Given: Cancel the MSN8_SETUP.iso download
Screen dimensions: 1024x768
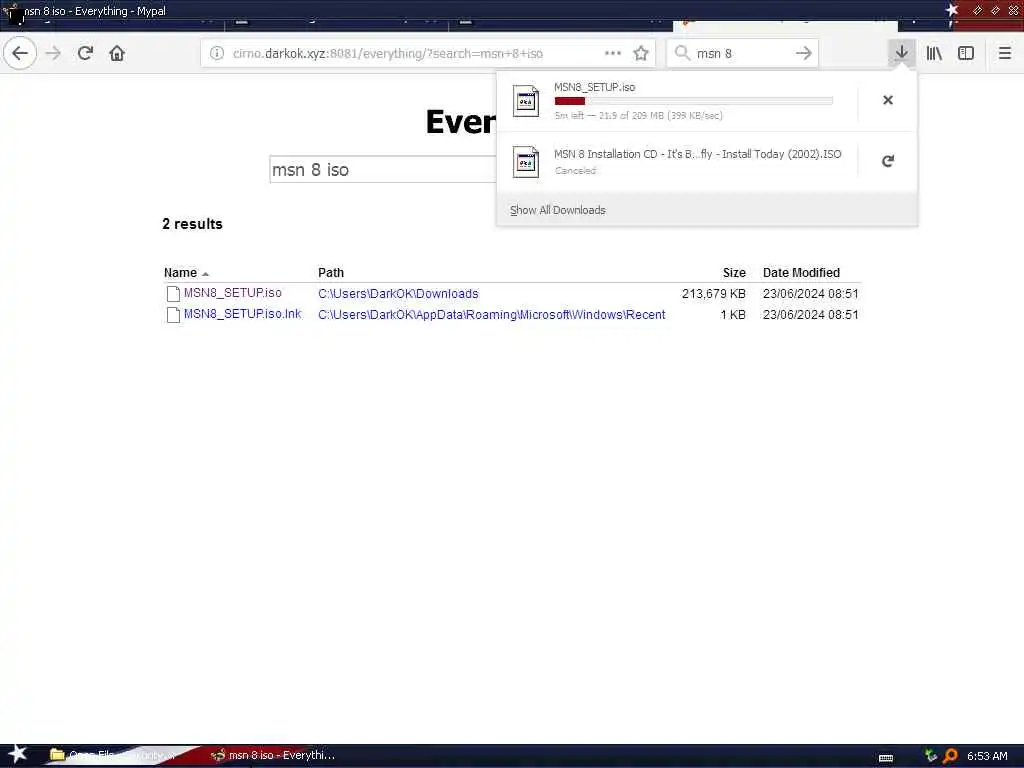Looking at the screenshot, I should pos(888,100).
